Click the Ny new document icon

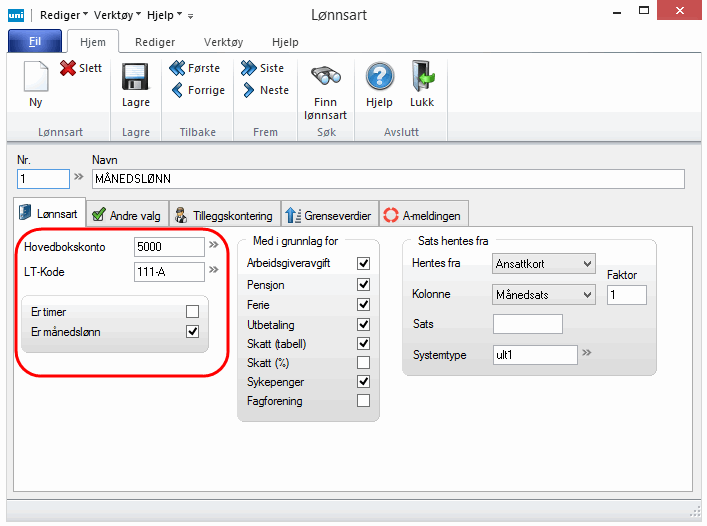pyautogui.click(x=35, y=78)
